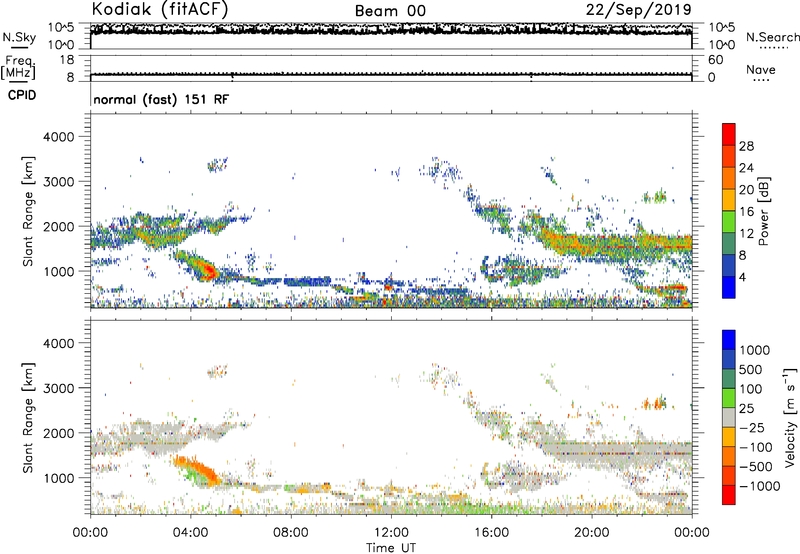Click the 'N.Sky' legend label
The height and width of the screenshot is (554, 800).
[19, 37]
